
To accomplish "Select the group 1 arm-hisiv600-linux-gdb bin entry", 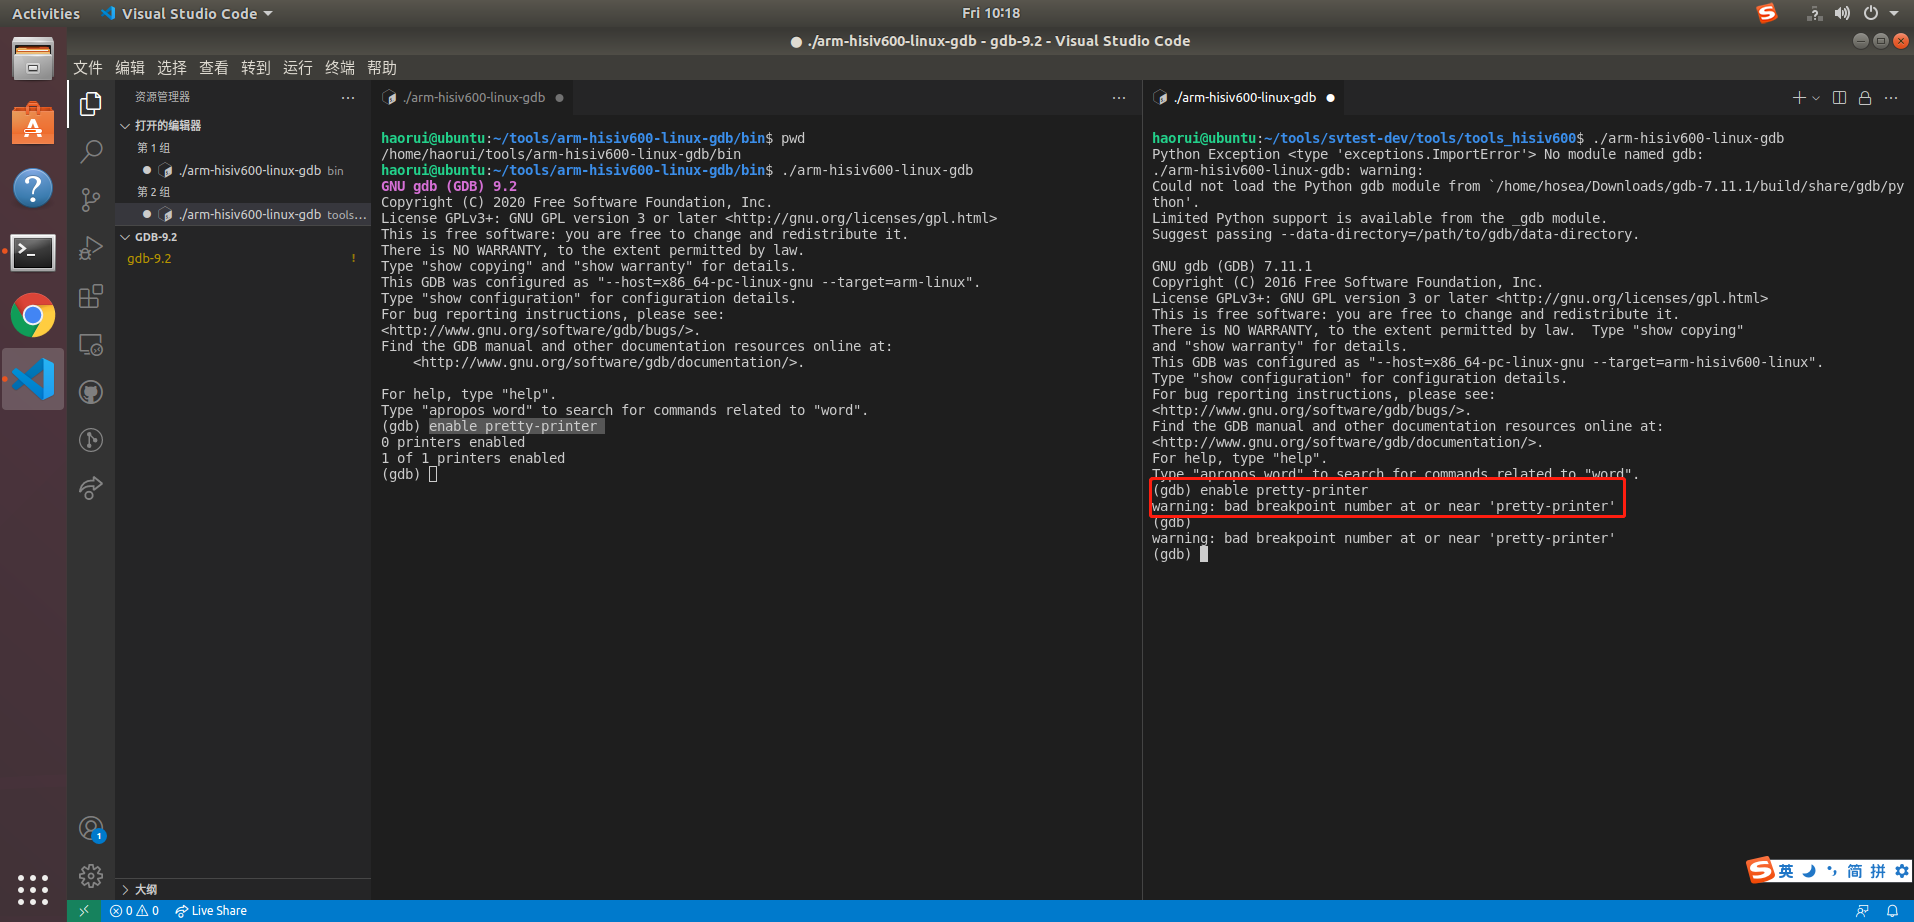I will 243,170.
